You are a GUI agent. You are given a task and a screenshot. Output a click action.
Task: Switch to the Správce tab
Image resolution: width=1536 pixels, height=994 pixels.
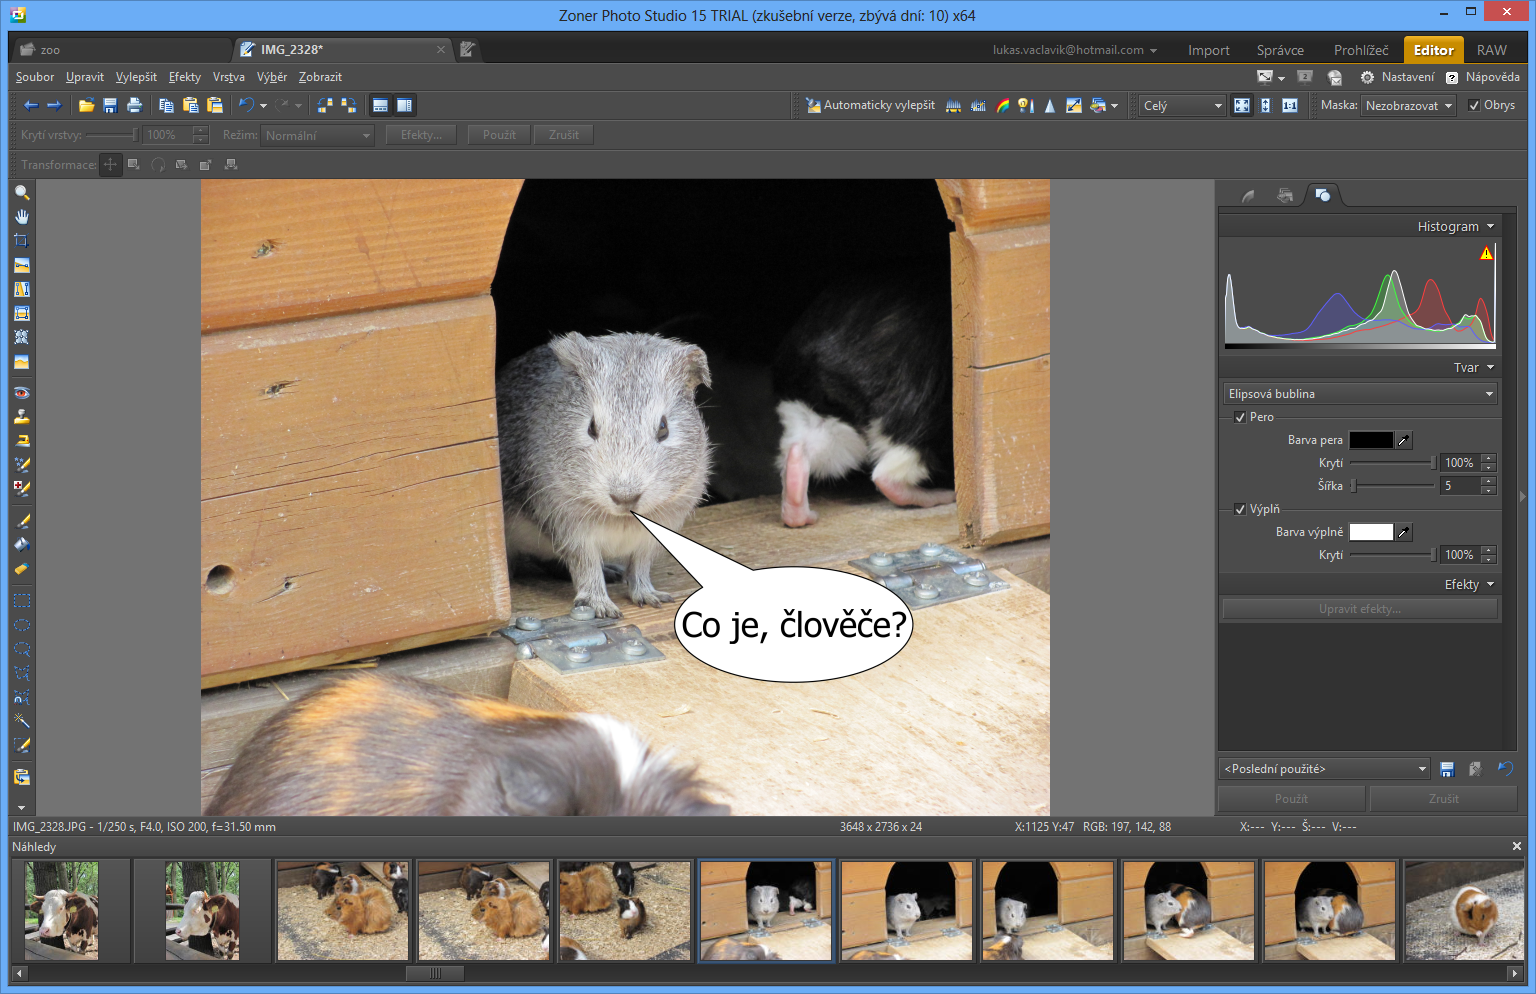click(1280, 50)
